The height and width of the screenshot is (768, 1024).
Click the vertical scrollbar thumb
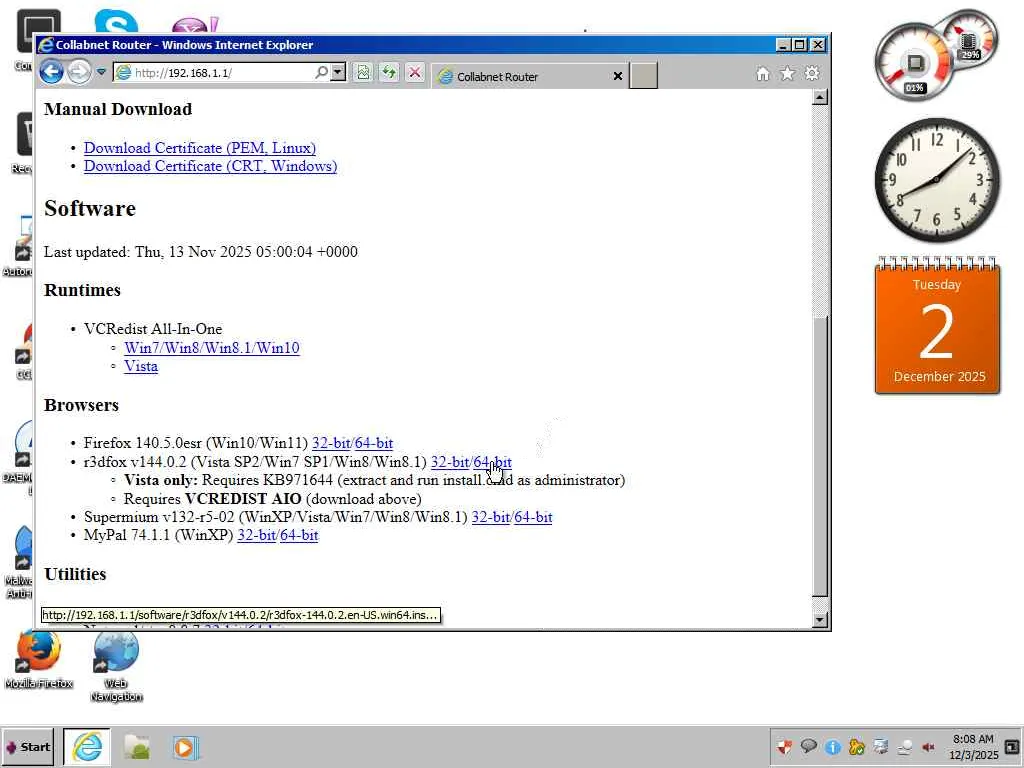click(820, 455)
